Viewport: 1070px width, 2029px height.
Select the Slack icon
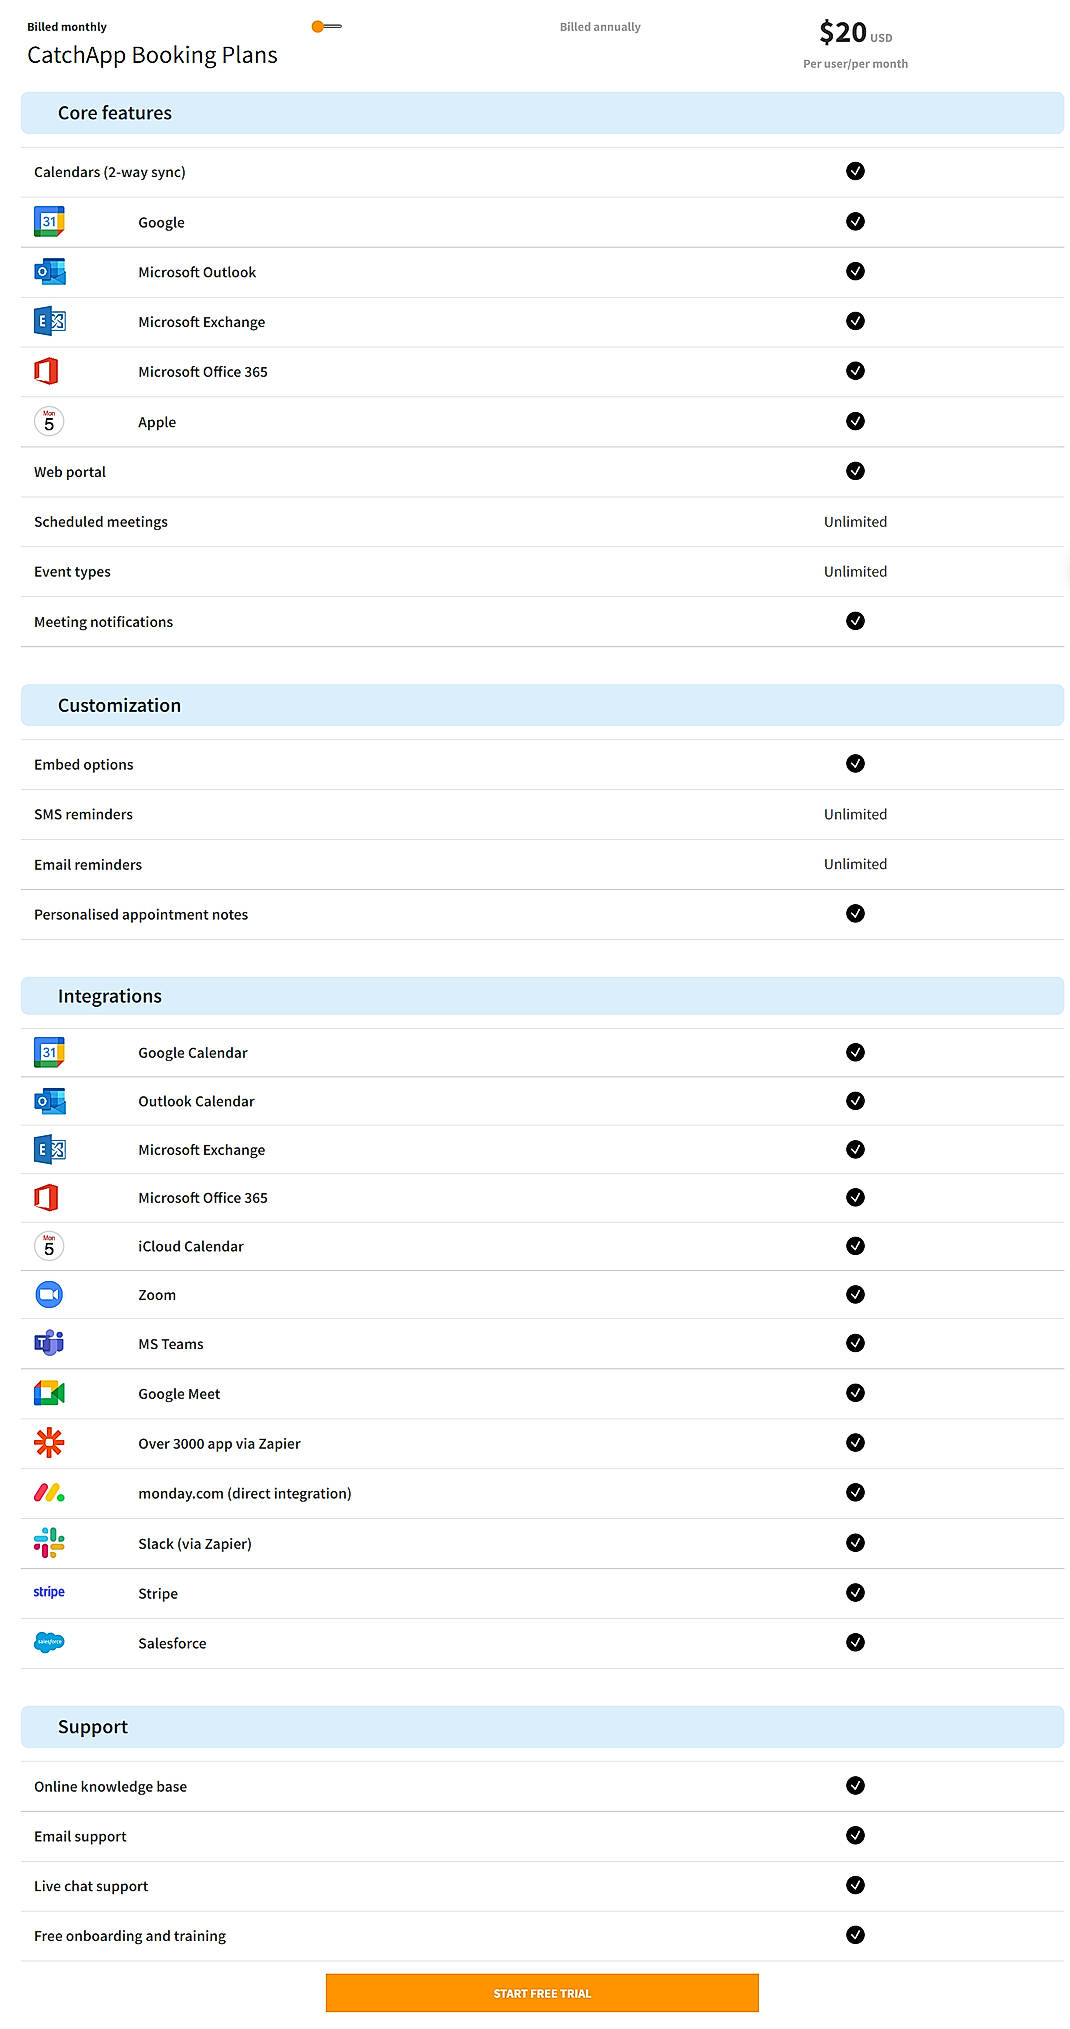(x=49, y=1543)
